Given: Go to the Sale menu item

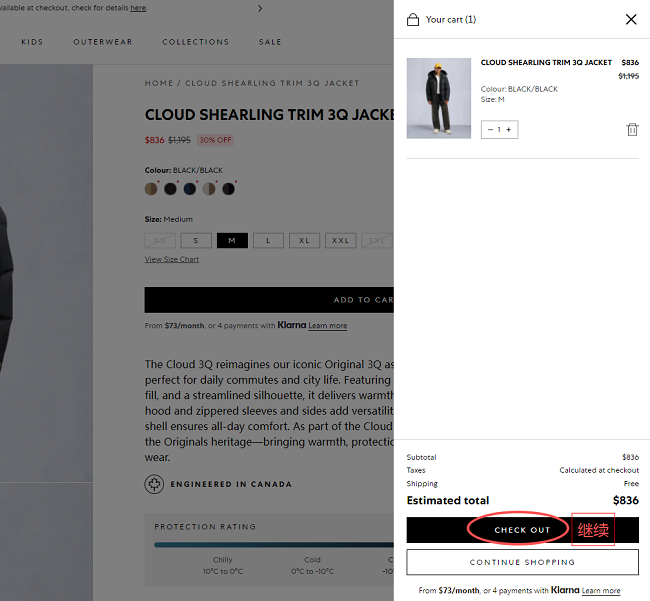Looking at the screenshot, I should [270, 42].
